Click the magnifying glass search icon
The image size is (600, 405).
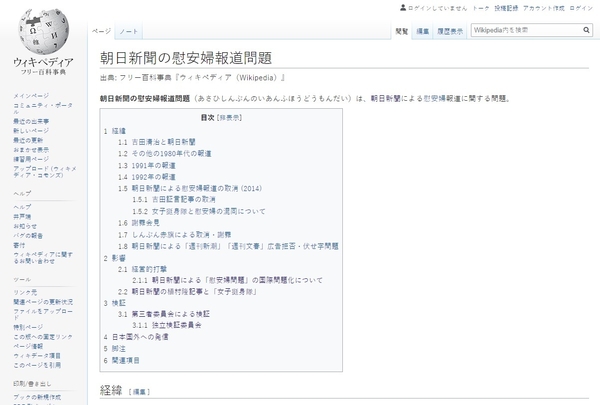pyautogui.click(x=586, y=30)
